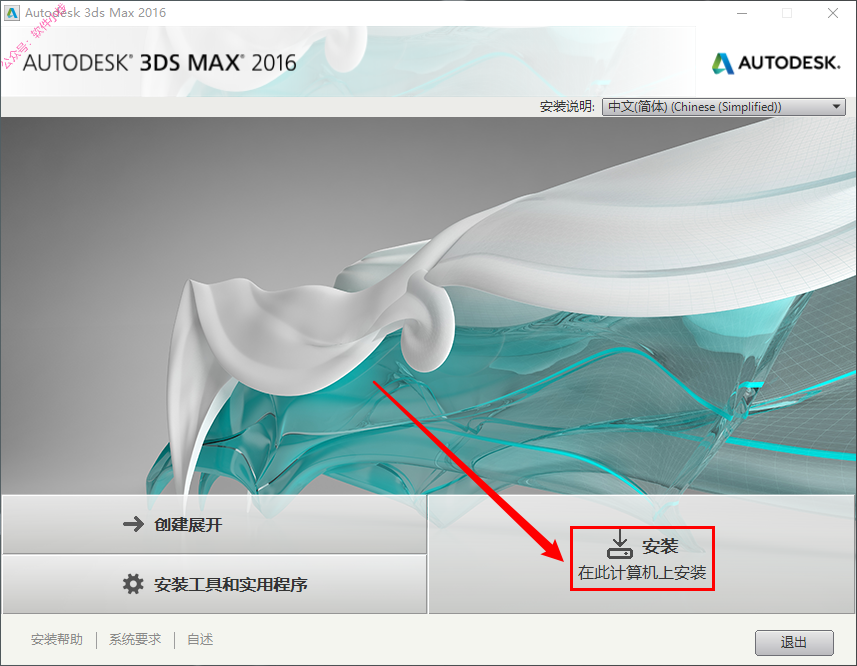Click the download icon next to 安装
The image size is (857, 666).
[x=620, y=544]
